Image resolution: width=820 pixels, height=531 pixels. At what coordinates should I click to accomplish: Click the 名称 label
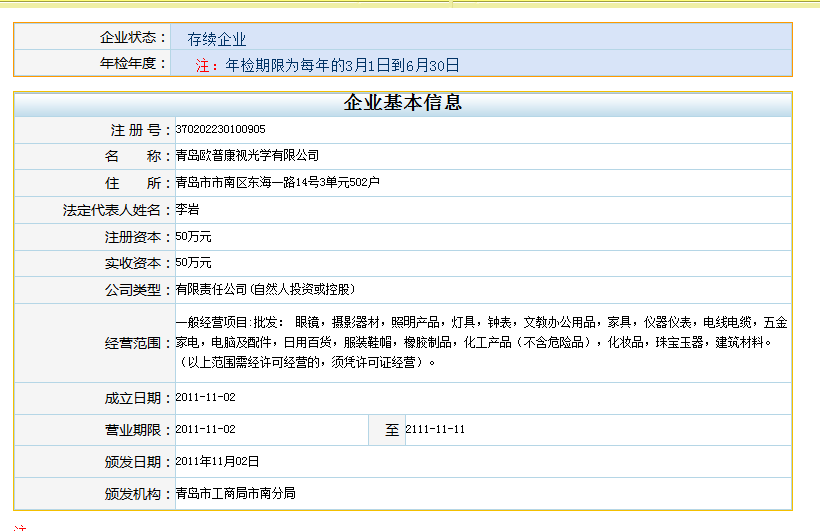pyautogui.click(x=137, y=156)
